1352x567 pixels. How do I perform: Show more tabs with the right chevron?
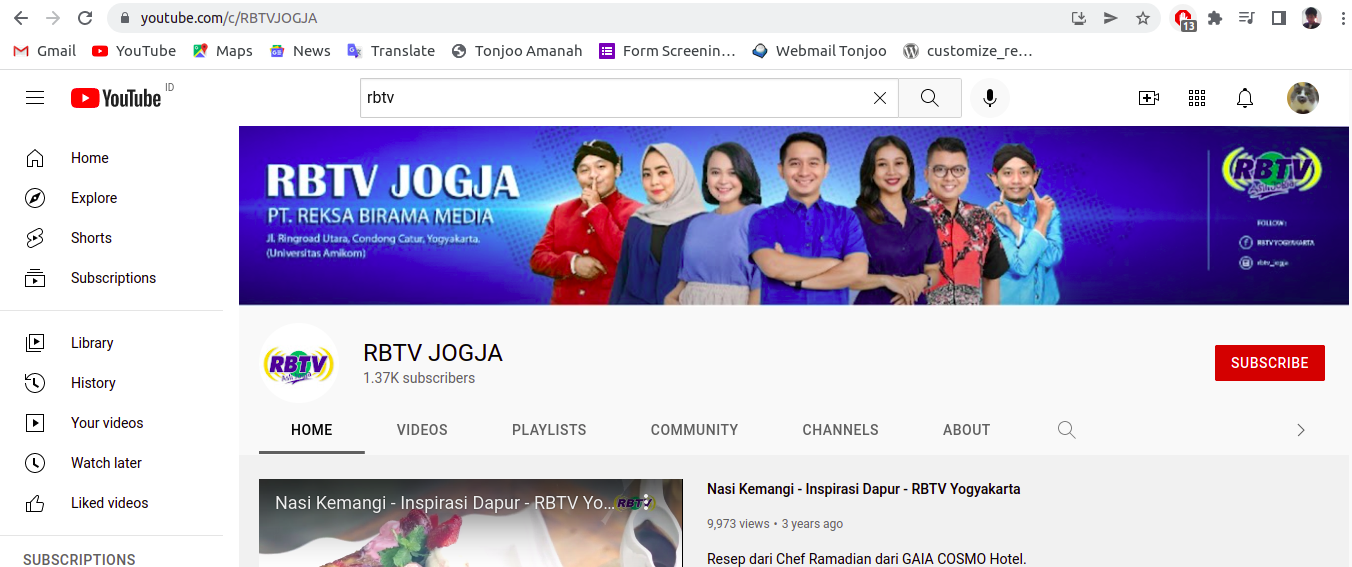pyautogui.click(x=1301, y=430)
